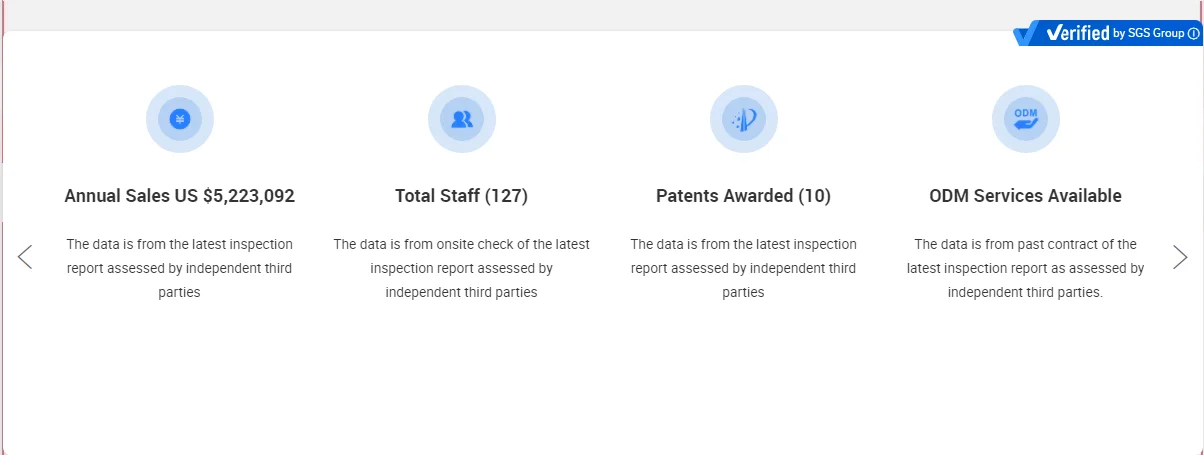The width and height of the screenshot is (1204, 455).
Task: Click the past contract description under ODM Services
Action: pyautogui.click(x=1026, y=268)
